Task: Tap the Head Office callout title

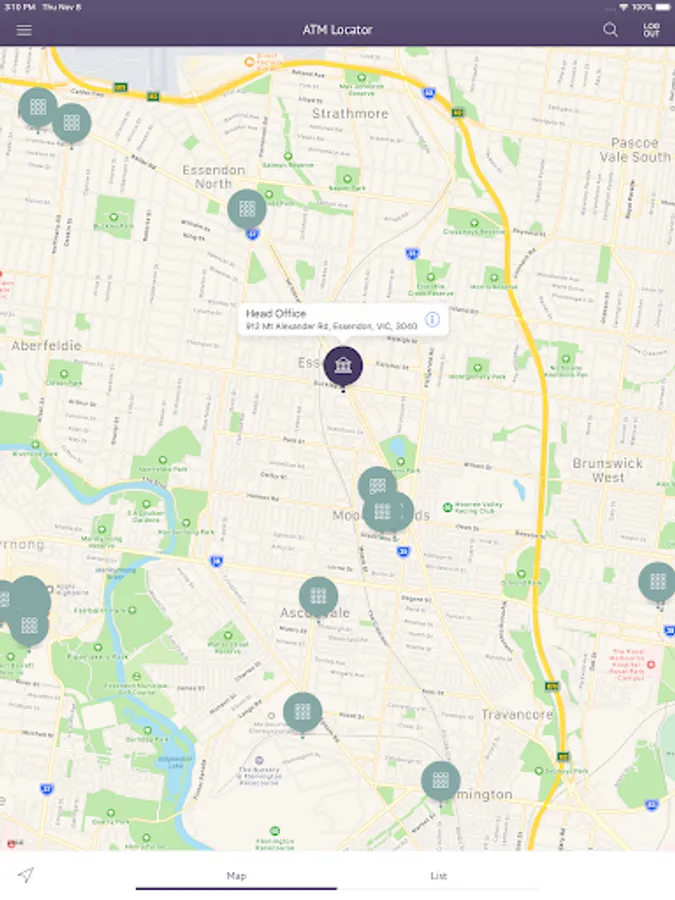Action: 276,313
